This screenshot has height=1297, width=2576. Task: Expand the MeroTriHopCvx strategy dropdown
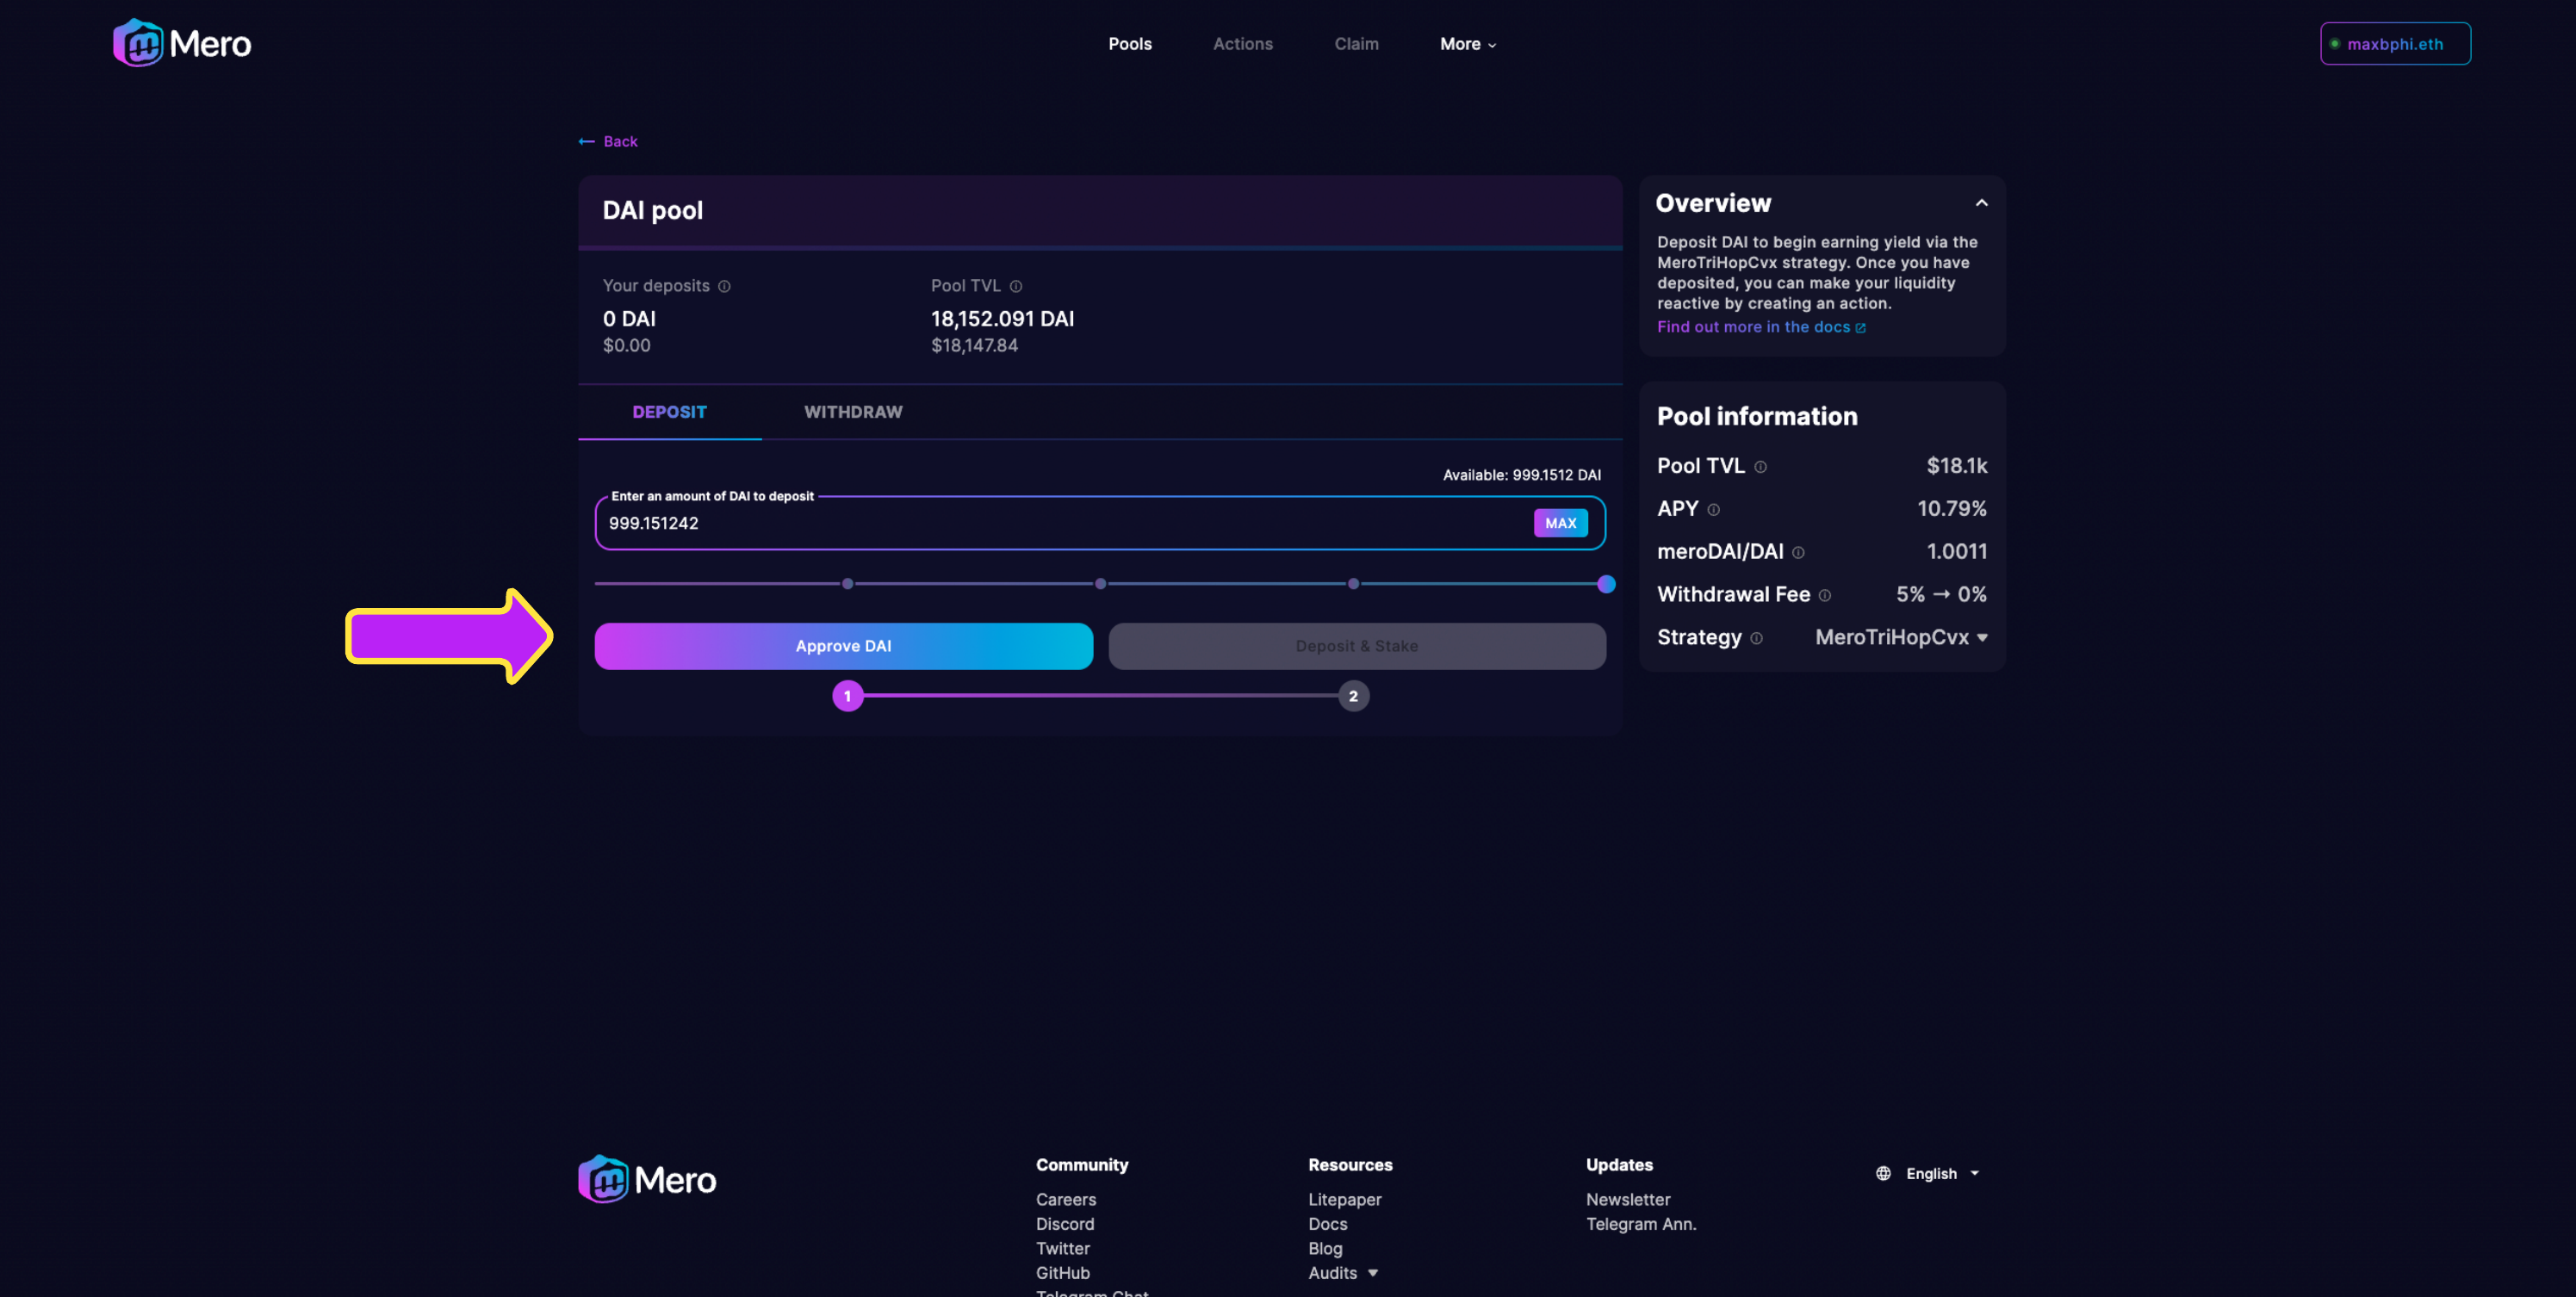[1901, 638]
